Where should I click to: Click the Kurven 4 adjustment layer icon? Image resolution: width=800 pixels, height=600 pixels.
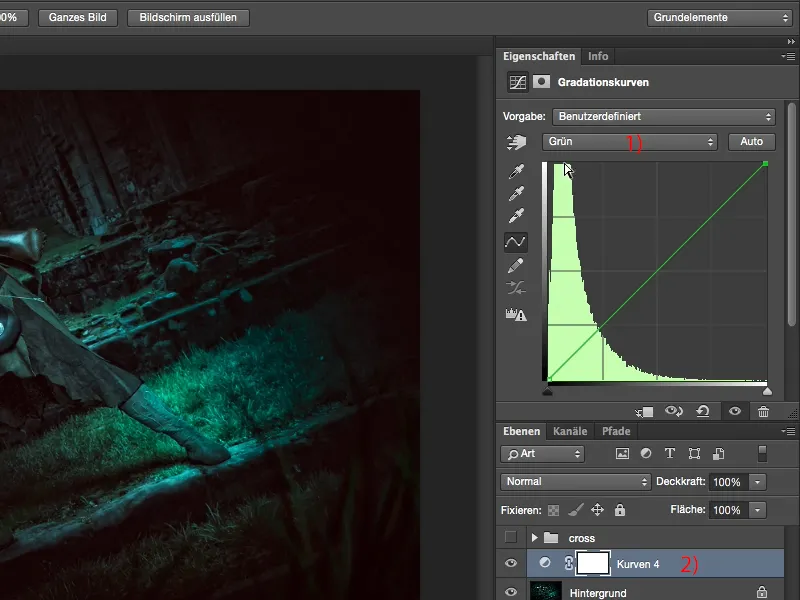(545, 563)
